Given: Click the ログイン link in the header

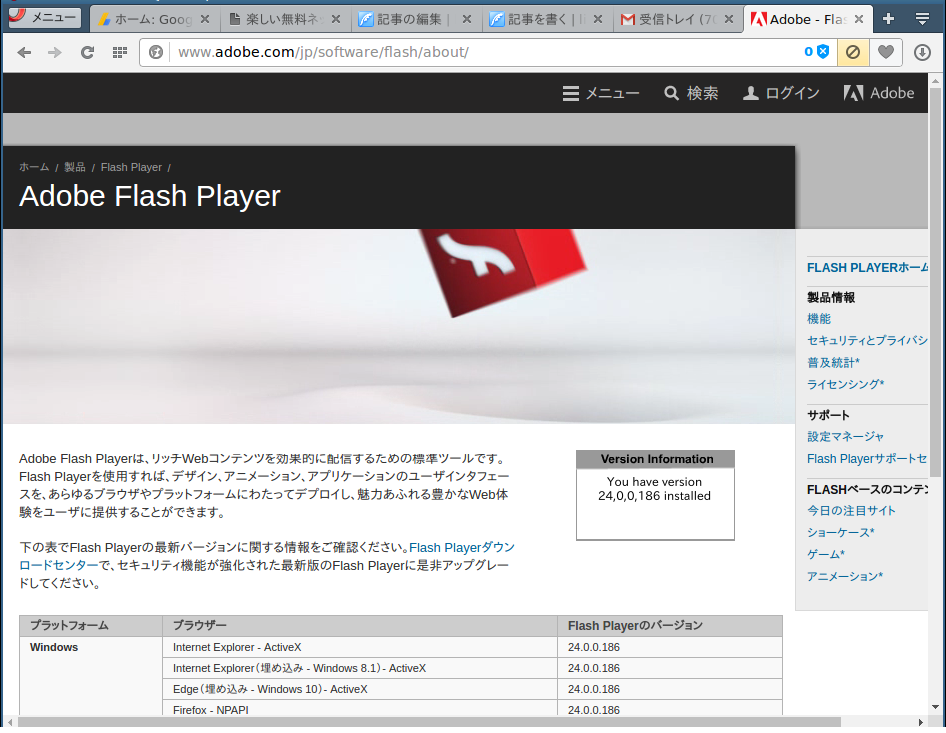Looking at the screenshot, I should coord(781,94).
